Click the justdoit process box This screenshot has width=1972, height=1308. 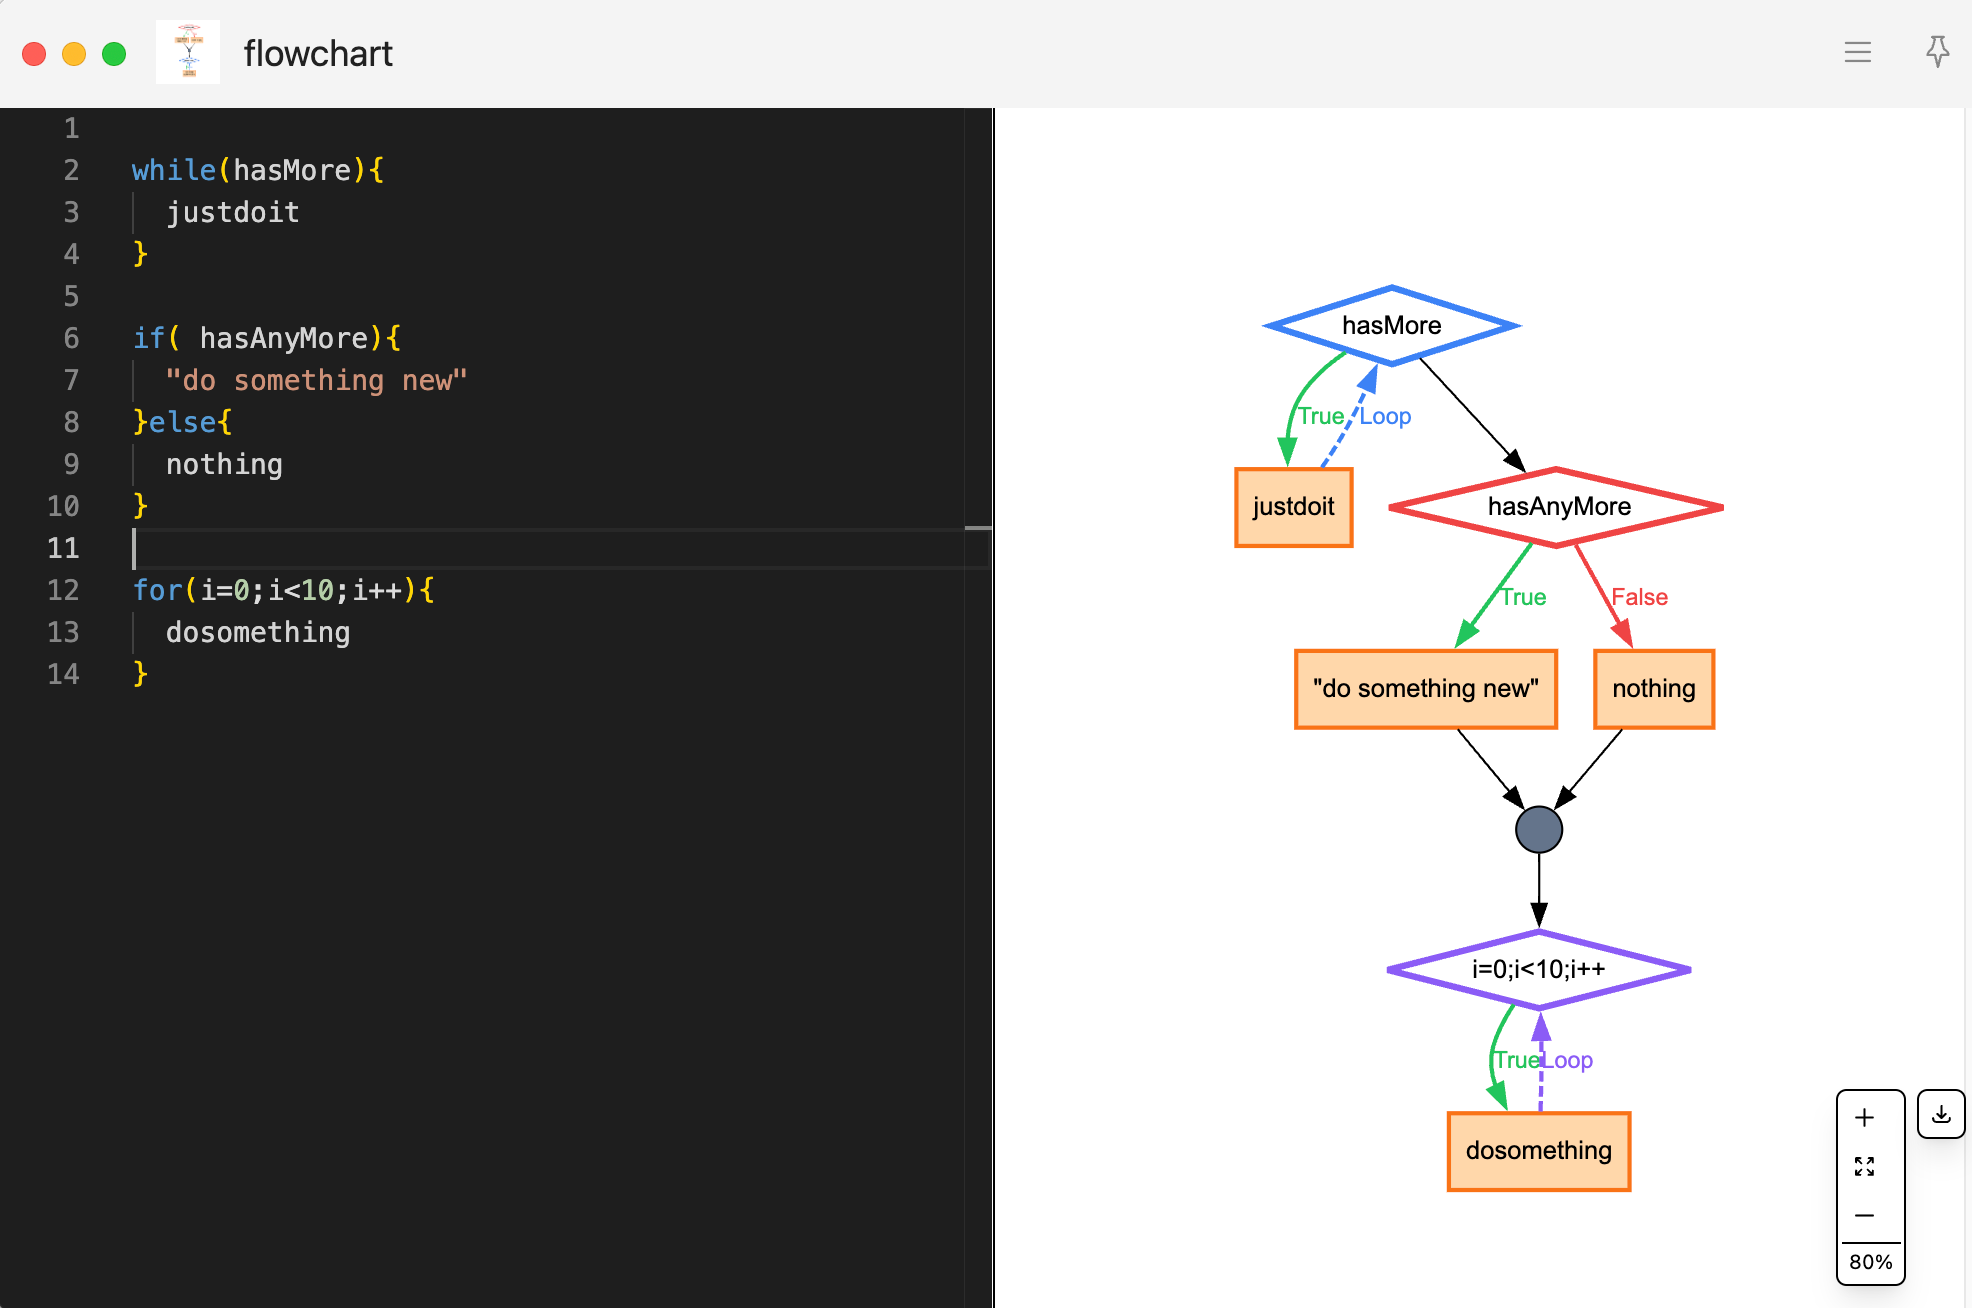pyautogui.click(x=1293, y=507)
